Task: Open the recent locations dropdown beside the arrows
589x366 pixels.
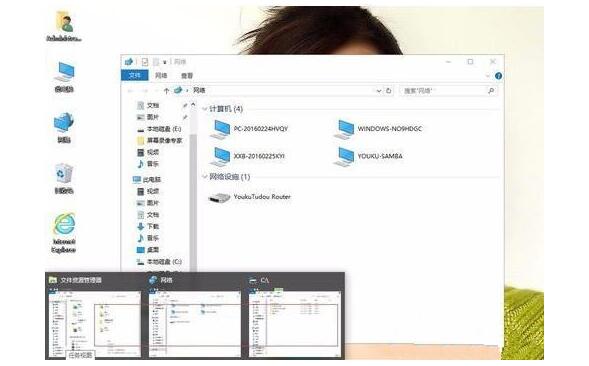Action: [x=156, y=91]
